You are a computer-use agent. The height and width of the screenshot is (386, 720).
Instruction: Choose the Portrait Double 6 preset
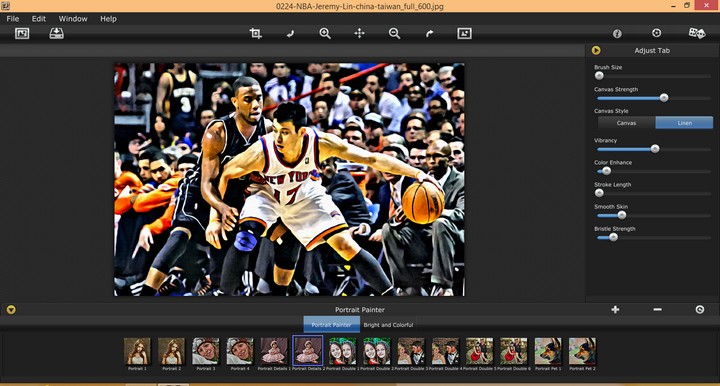click(x=513, y=351)
